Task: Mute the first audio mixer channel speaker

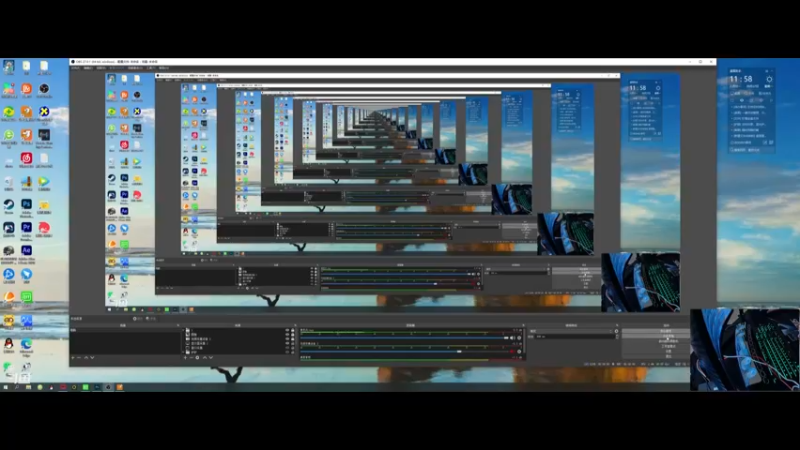Action: coord(513,338)
